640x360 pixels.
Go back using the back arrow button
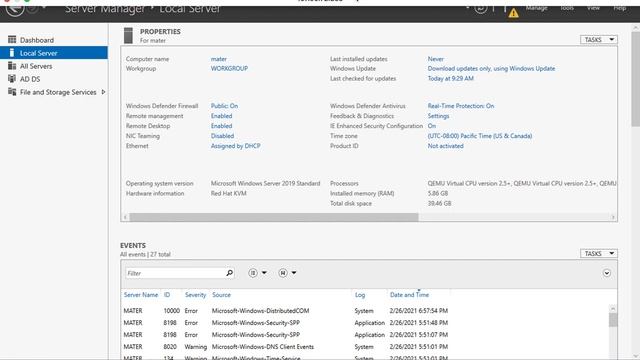[x=15, y=8]
